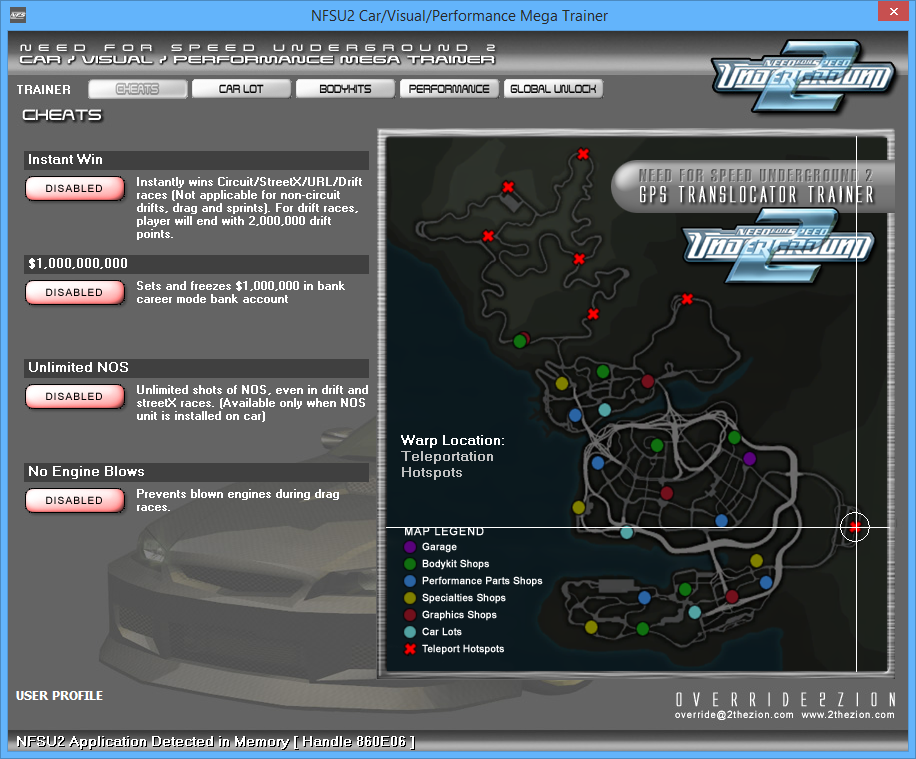Click the blue Performance Parts Shops legend dot
916x759 pixels.
(410, 581)
